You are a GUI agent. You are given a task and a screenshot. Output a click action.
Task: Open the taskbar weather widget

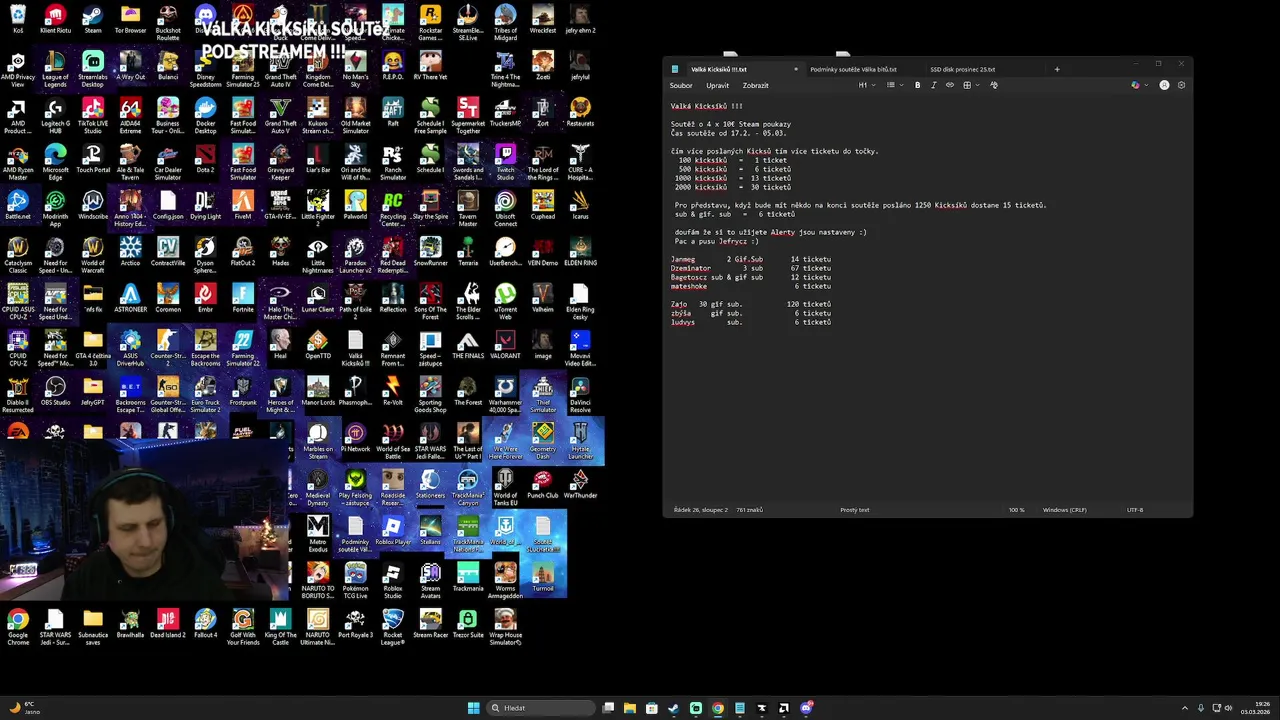point(24,708)
